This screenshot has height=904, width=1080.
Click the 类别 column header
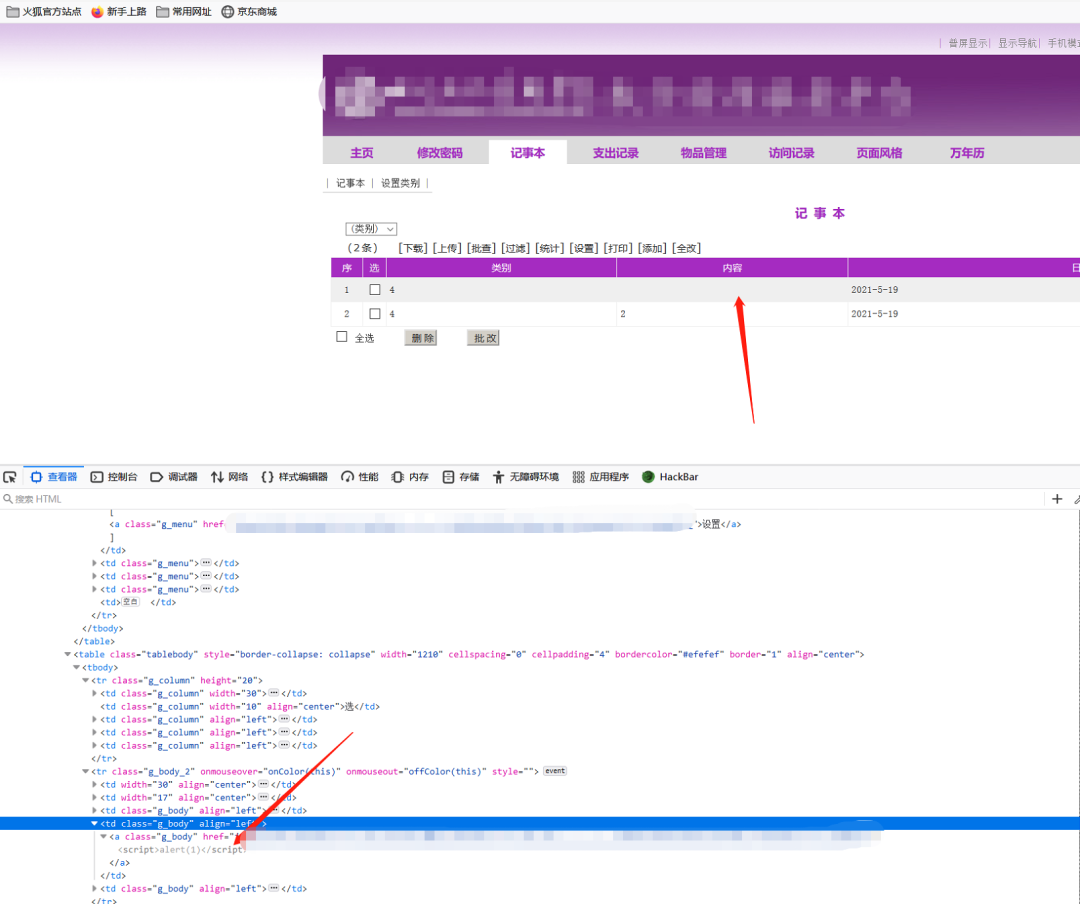[501, 267]
